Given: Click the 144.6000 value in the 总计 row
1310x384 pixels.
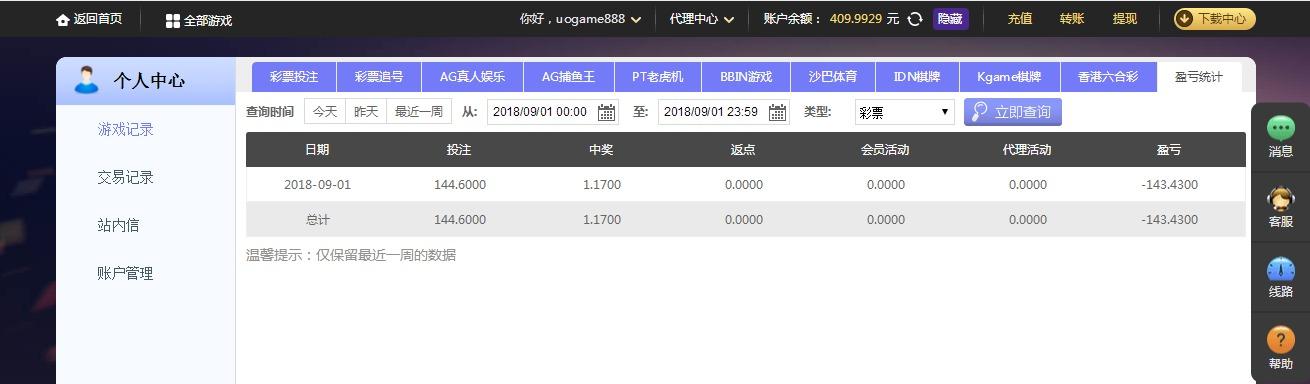Looking at the screenshot, I should [x=460, y=220].
